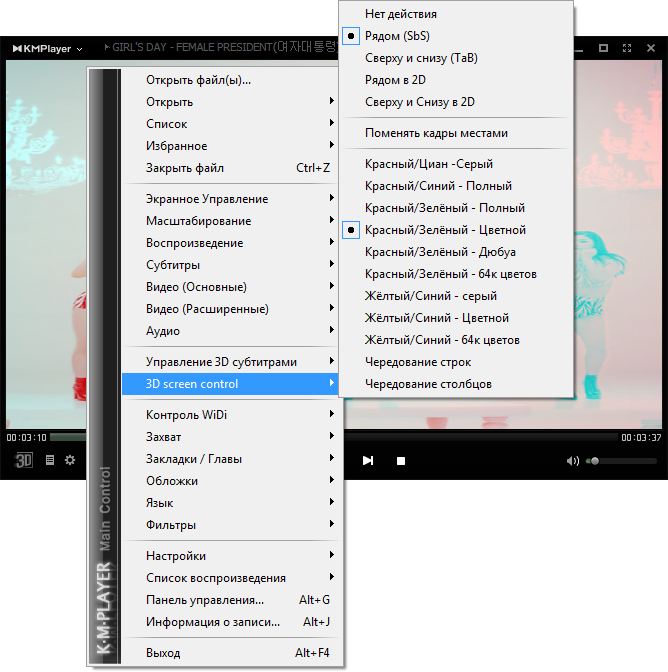Select Жёлтый/Синий - серый
Viewport: 668px width, 672px height.
456,296
